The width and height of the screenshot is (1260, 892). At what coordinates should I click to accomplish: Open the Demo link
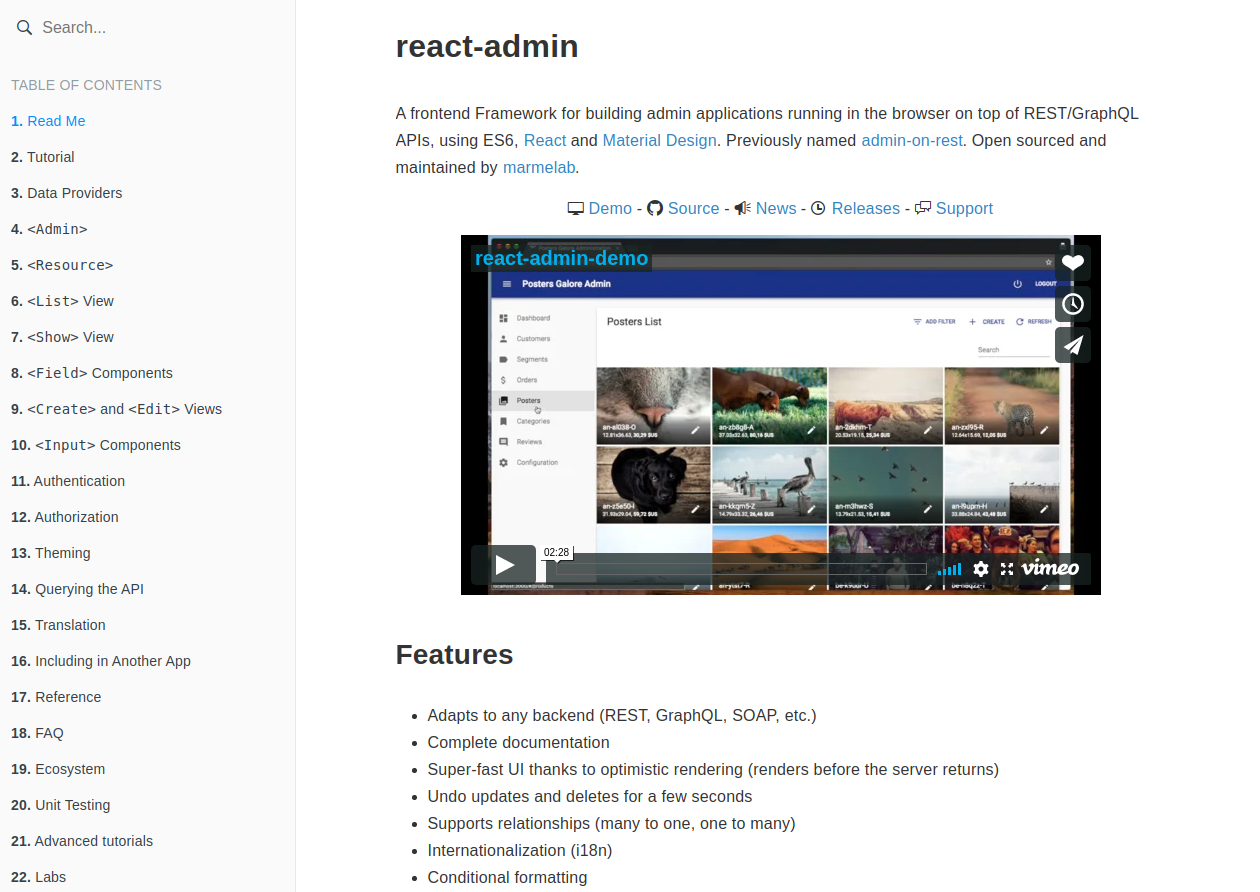pos(610,208)
